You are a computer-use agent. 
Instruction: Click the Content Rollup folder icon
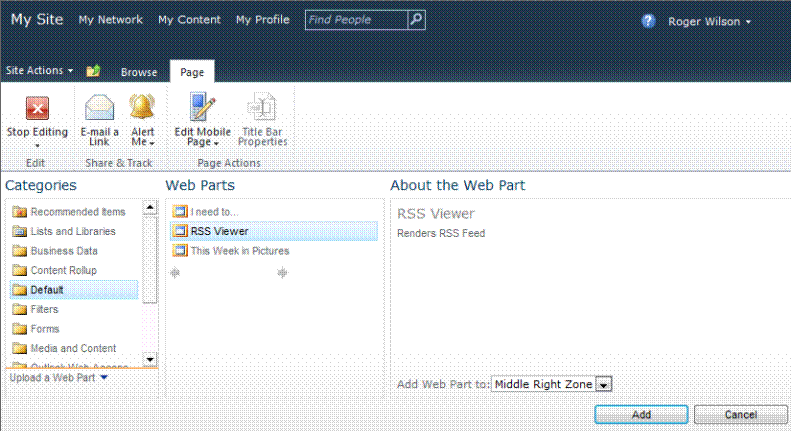(x=20, y=270)
